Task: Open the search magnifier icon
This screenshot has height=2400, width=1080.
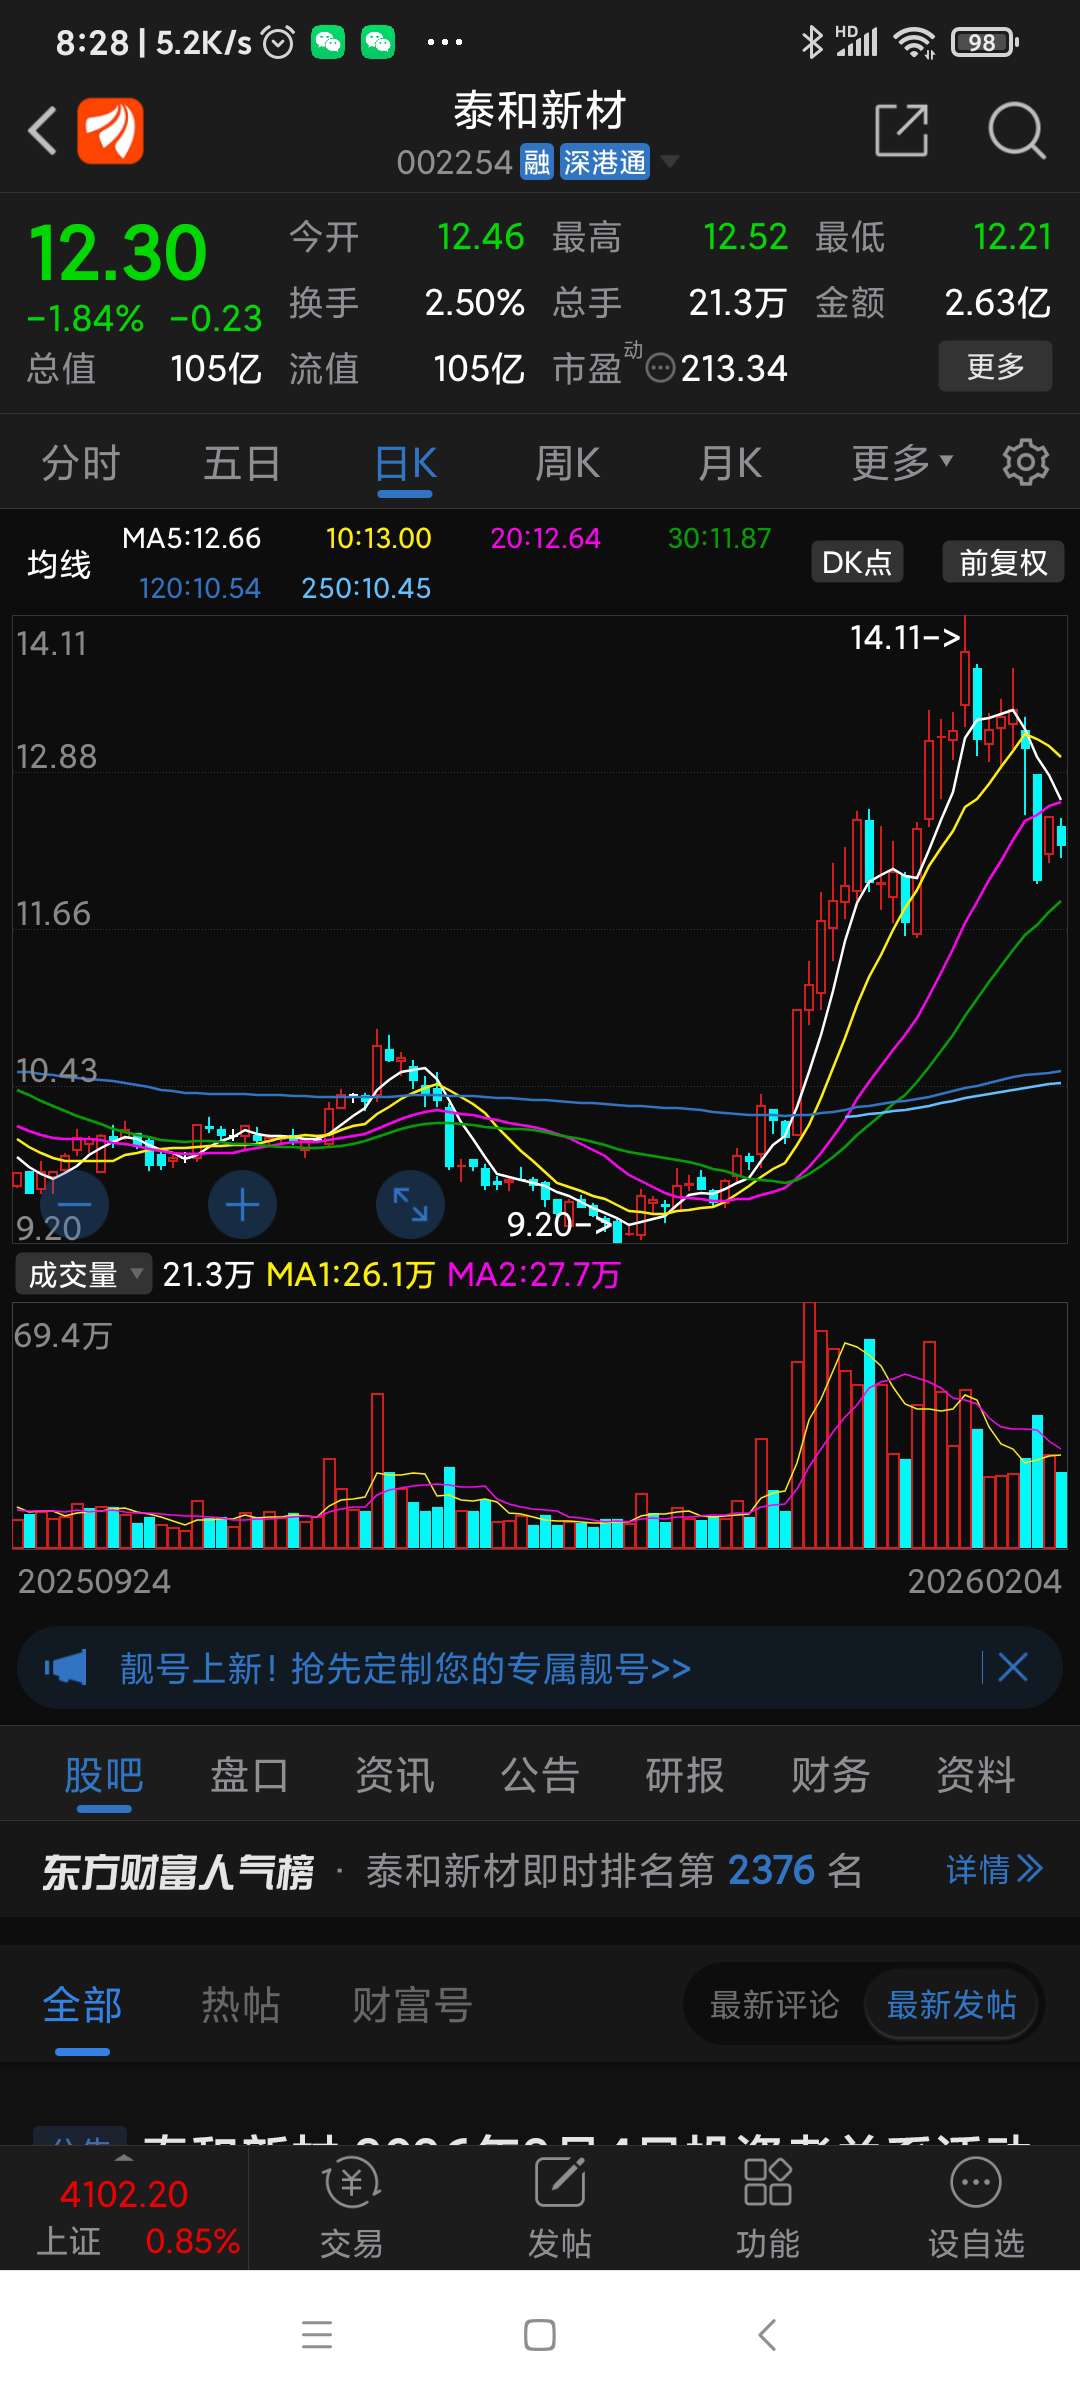Action: (1016, 130)
